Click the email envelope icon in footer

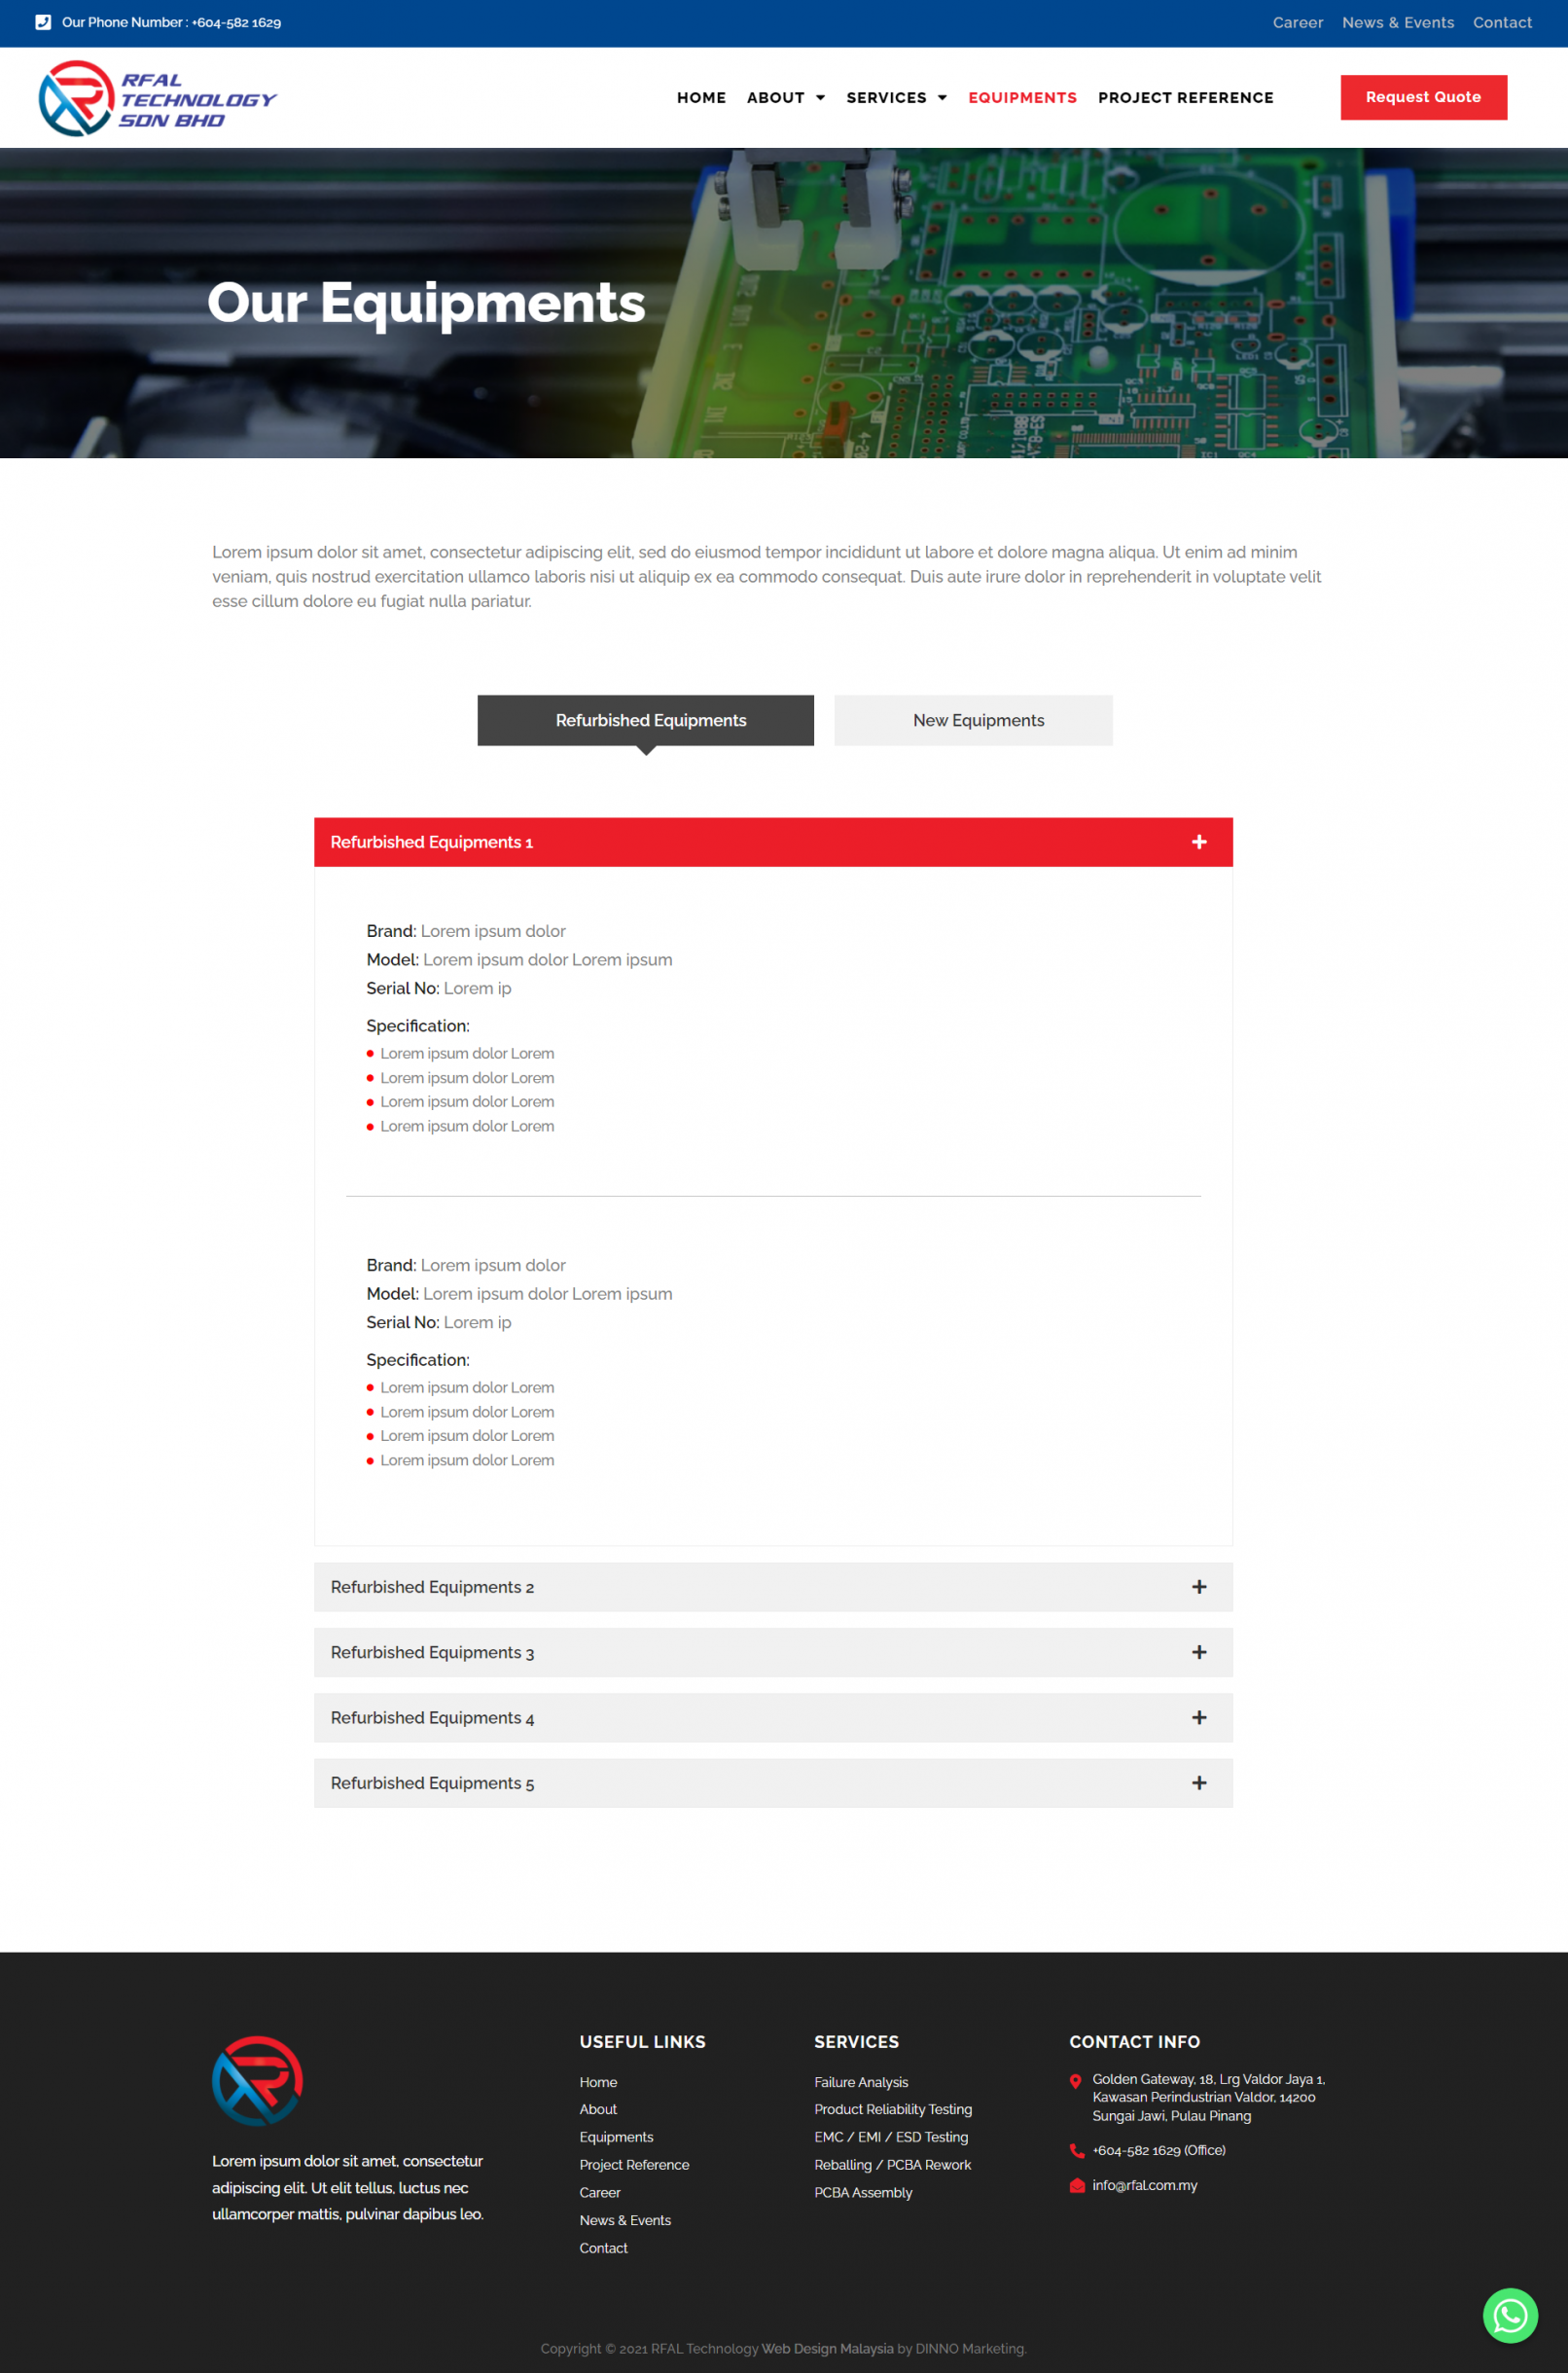tap(1076, 2185)
